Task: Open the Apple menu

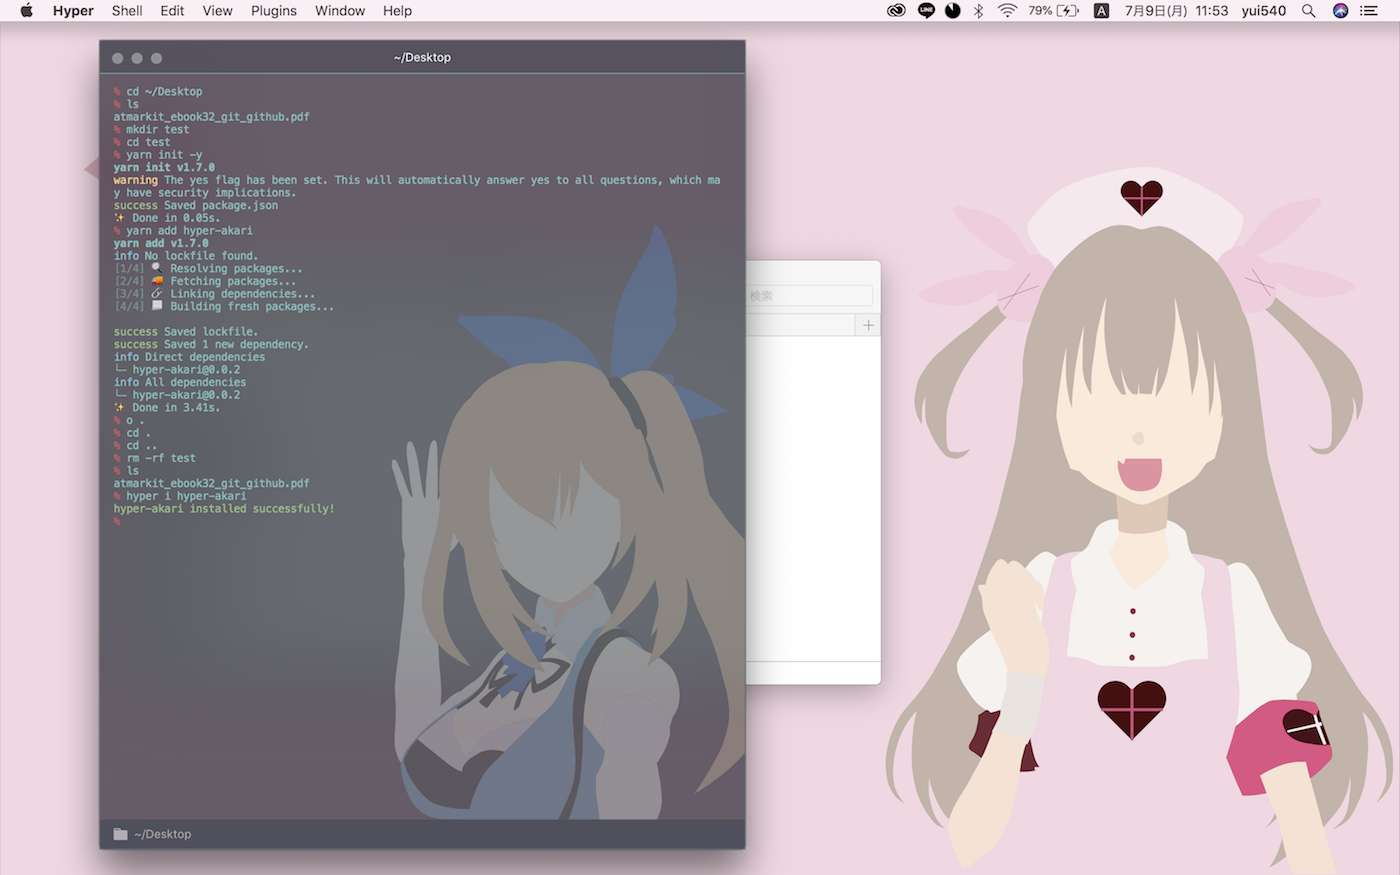Action: 27,11
